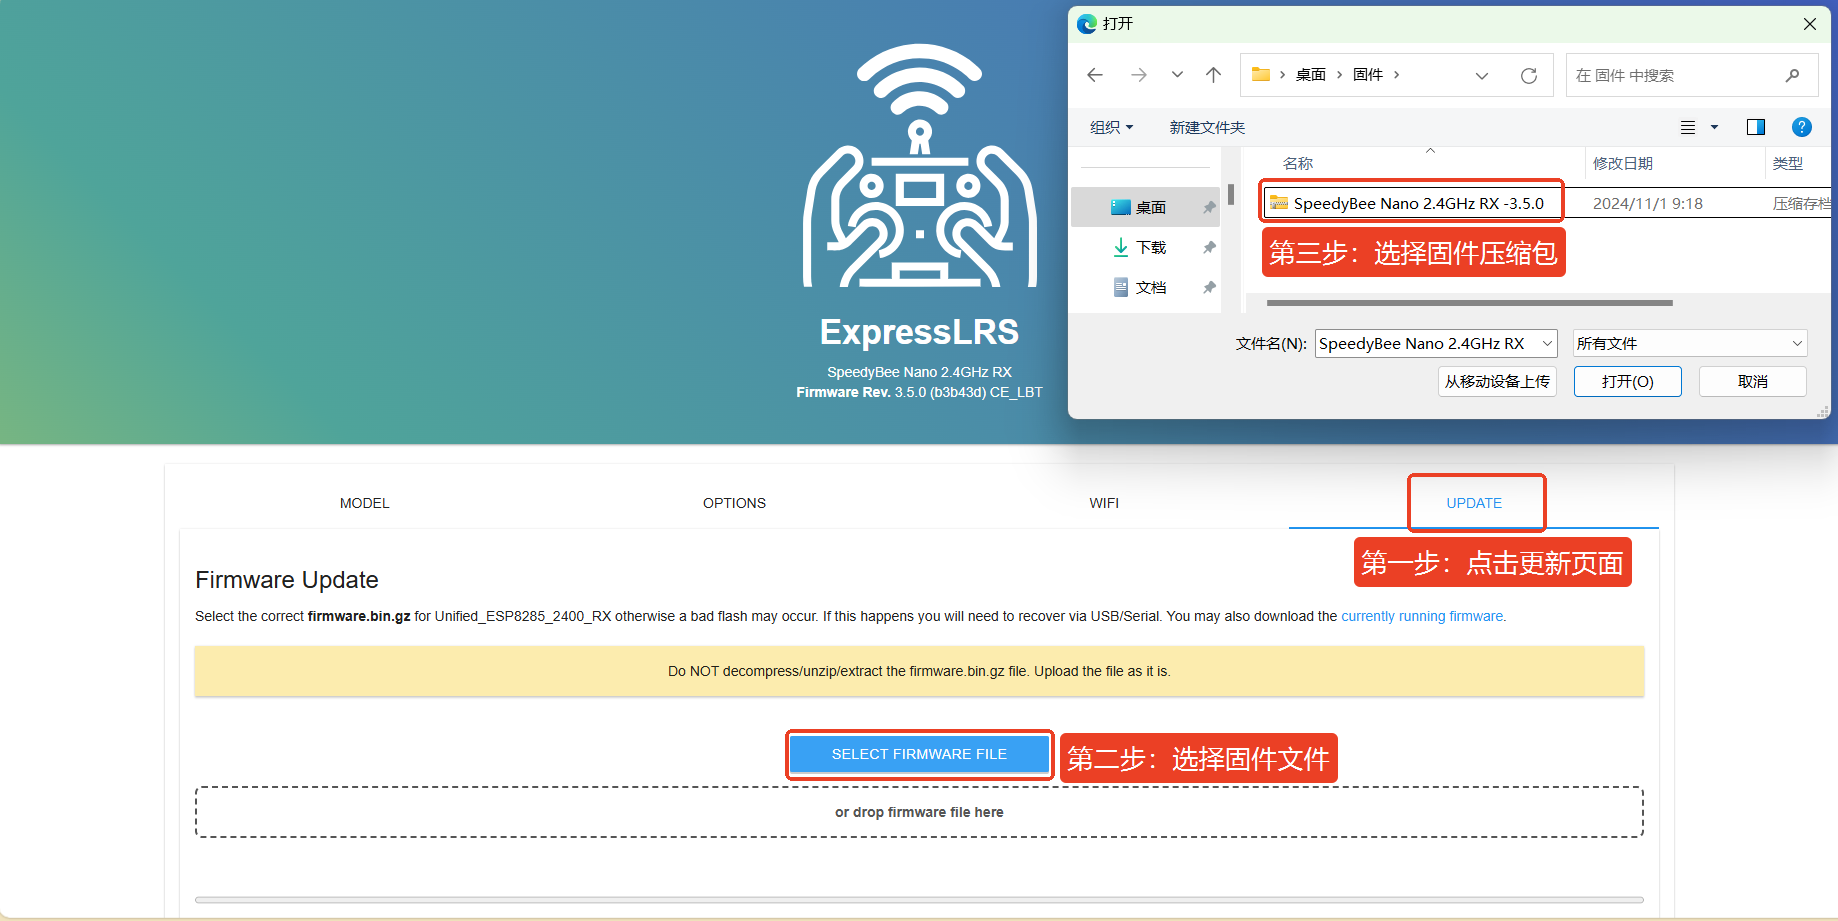
Task: Open recent locations chevron in file dialog
Action: pyautogui.click(x=1177, y=75)
